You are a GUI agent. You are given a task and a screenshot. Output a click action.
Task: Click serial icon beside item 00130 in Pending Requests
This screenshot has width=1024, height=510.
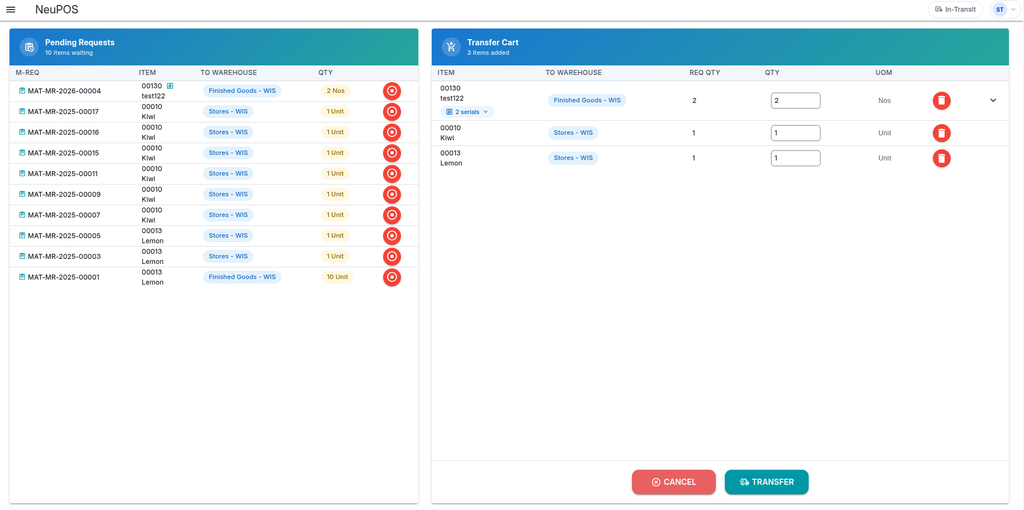pyautogui.click(x=170, y=86)
